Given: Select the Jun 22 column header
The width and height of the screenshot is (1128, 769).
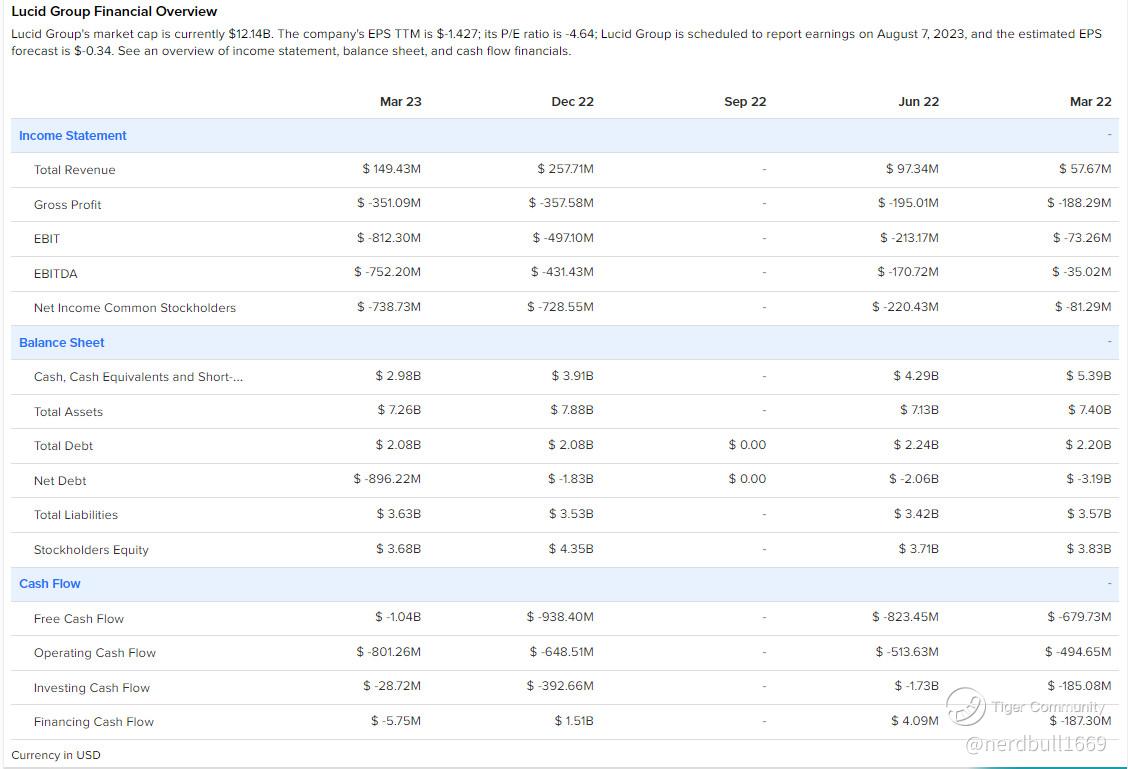Looking at the screenshot, I should click(918, 102).
